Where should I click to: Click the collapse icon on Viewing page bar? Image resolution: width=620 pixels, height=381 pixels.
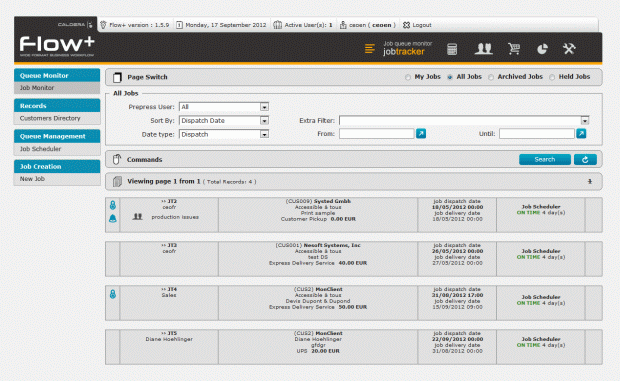(x=590, y=181)
